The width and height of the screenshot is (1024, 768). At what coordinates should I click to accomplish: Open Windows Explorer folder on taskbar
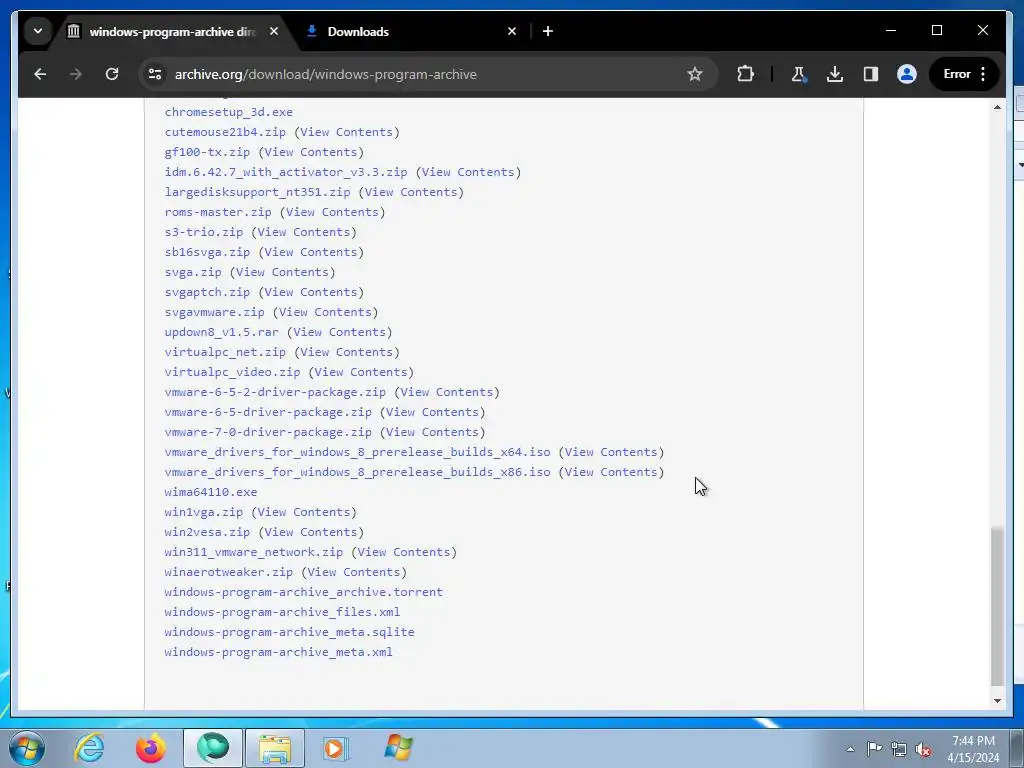point(275,748)
